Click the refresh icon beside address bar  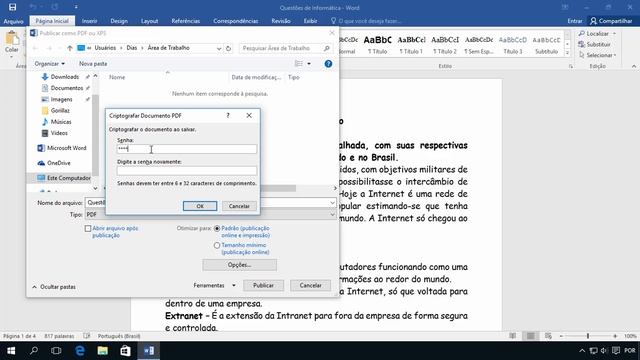[229, 48]
